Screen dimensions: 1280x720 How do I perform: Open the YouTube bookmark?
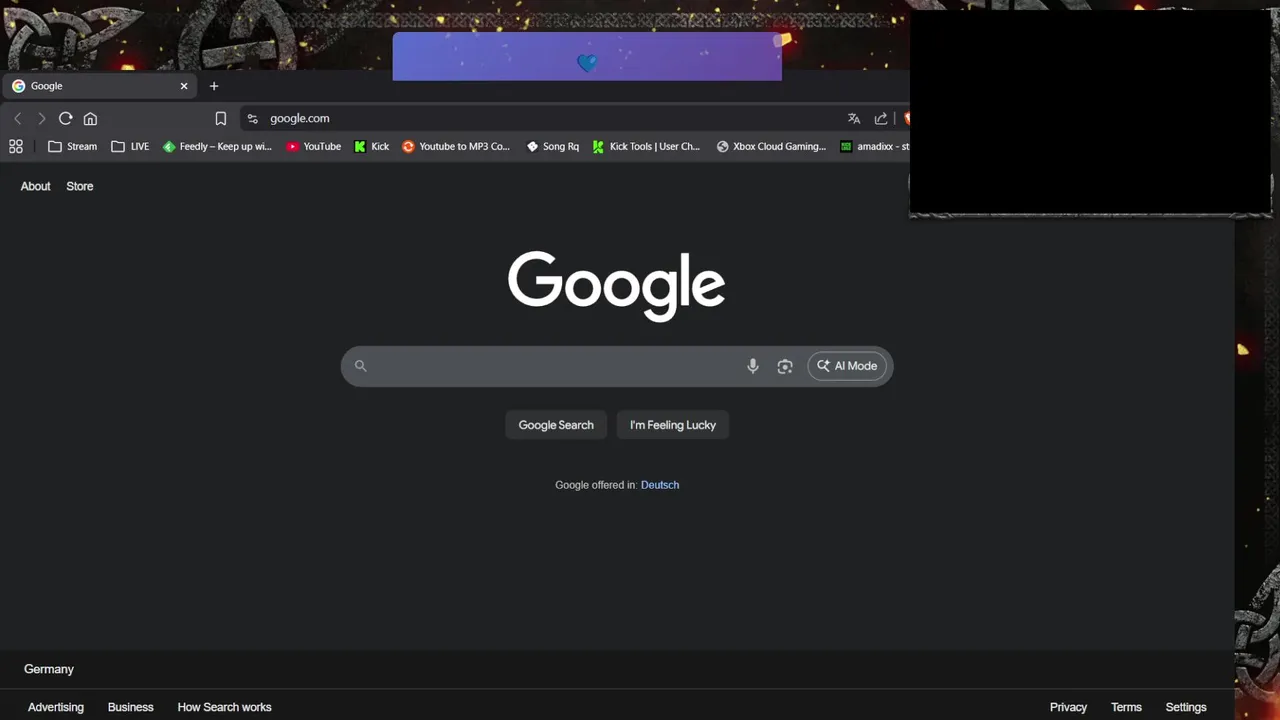(x=314, y=146)
